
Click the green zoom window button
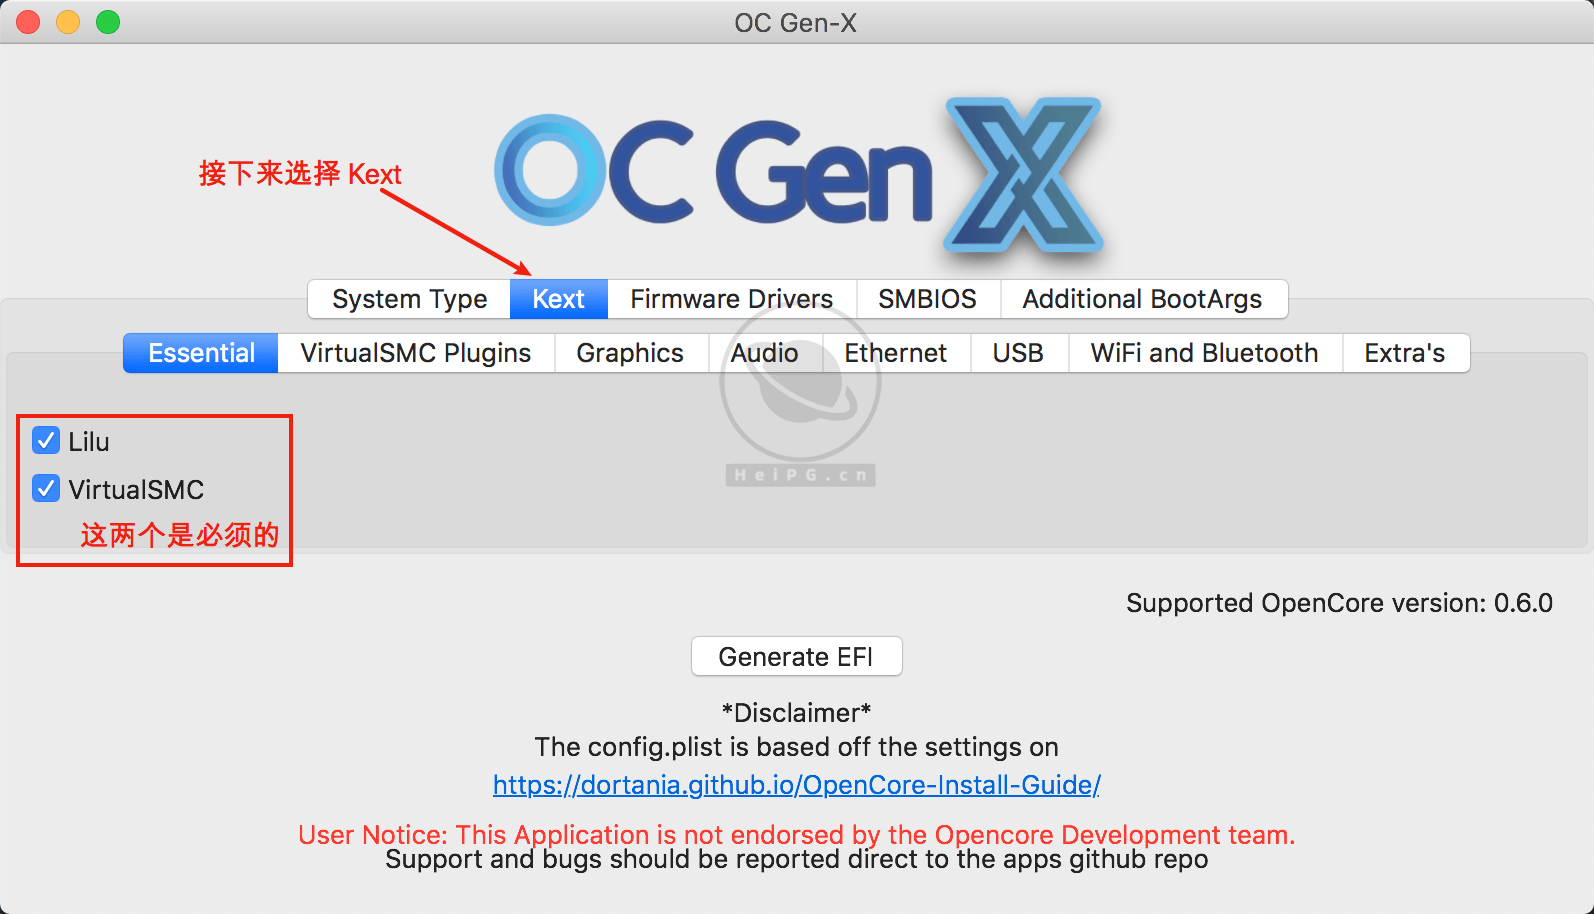pos(108,22)
